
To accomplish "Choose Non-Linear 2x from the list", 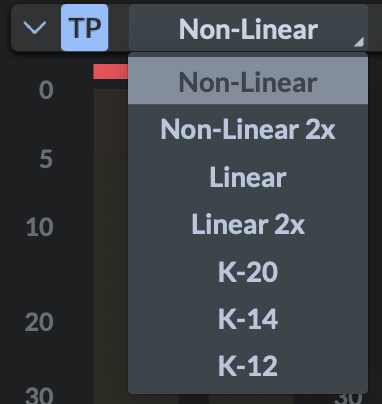I will 248,129.
